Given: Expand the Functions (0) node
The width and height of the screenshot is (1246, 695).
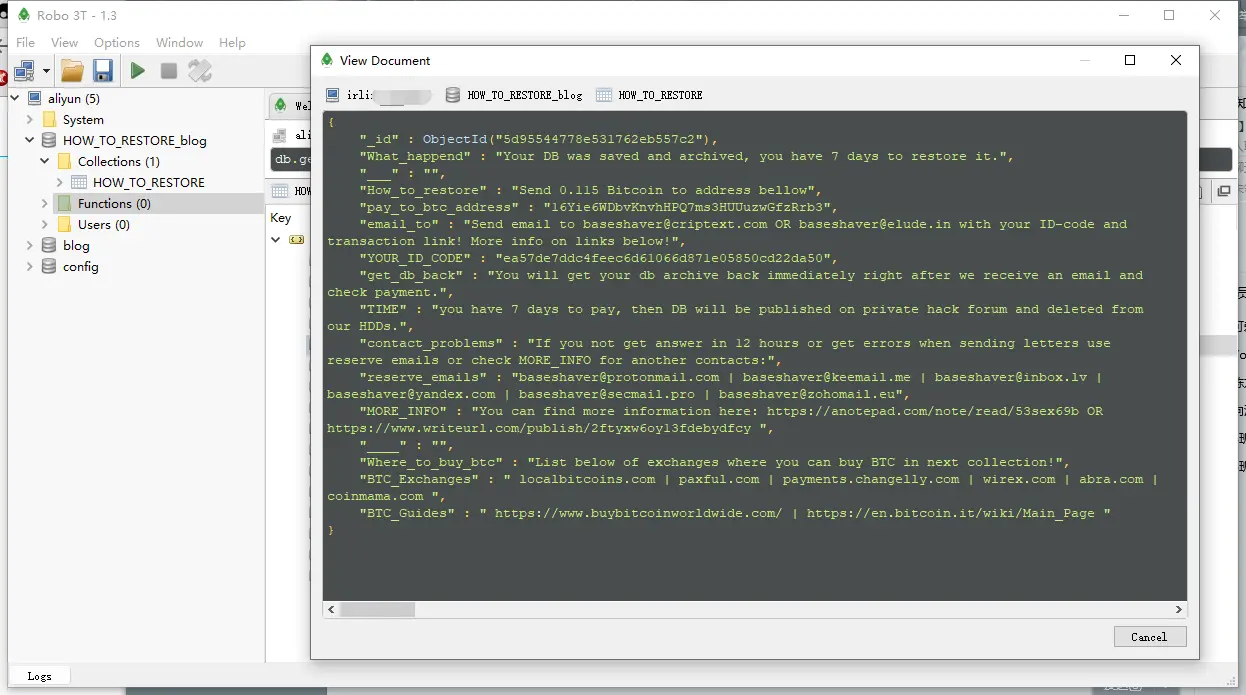Looking at the screenshot, I should point(45,203).
